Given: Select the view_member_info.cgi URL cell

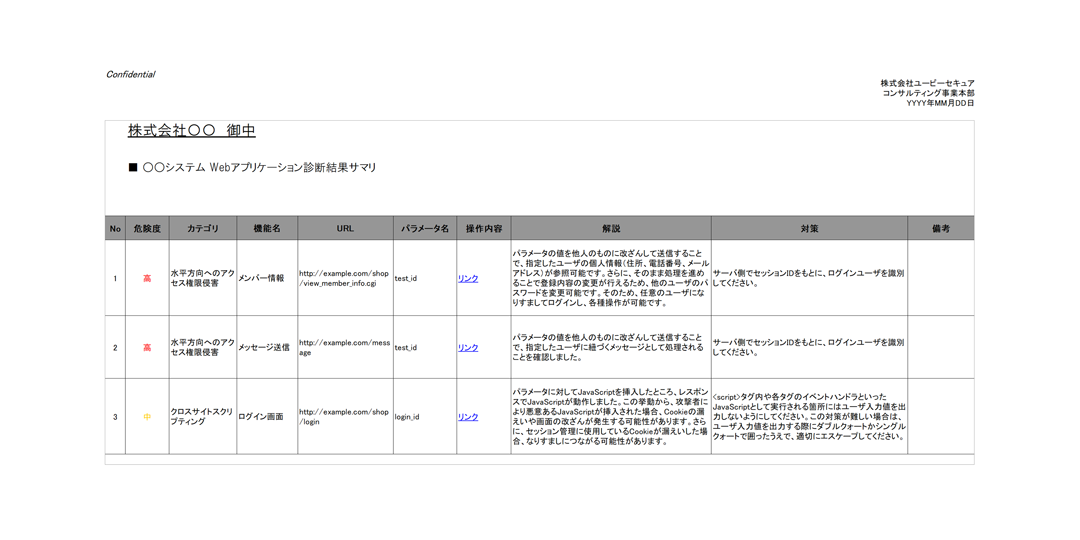Looking at the screenshot, I should pos(346,278).
